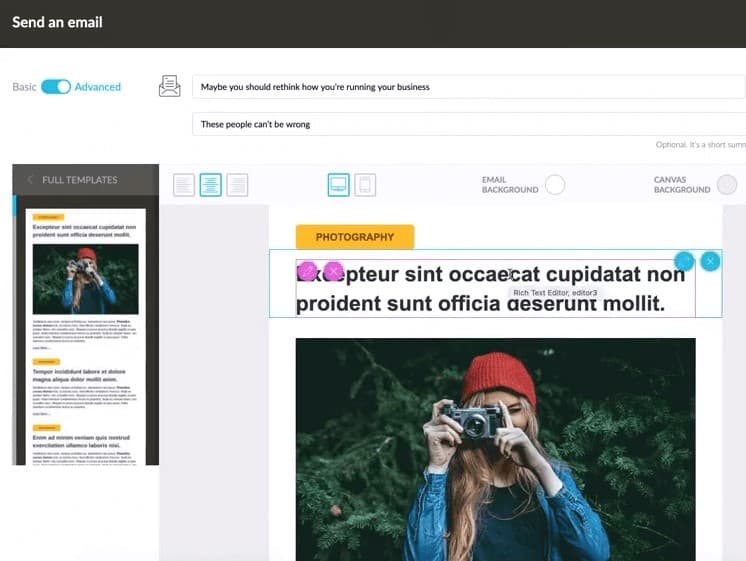Select the left-aligned email layout icon
Viewport: 746px width, 561px height.
[184, 185]
